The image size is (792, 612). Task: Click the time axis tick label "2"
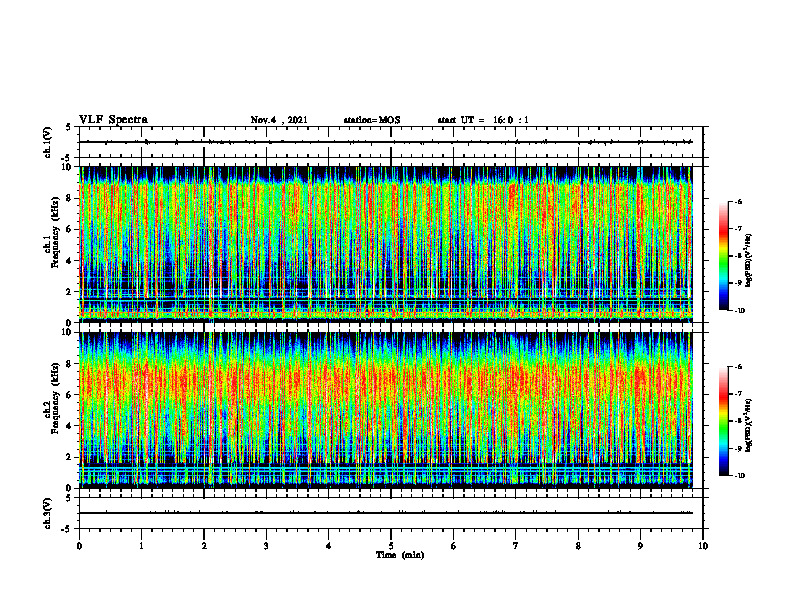[x=204, y=546]
